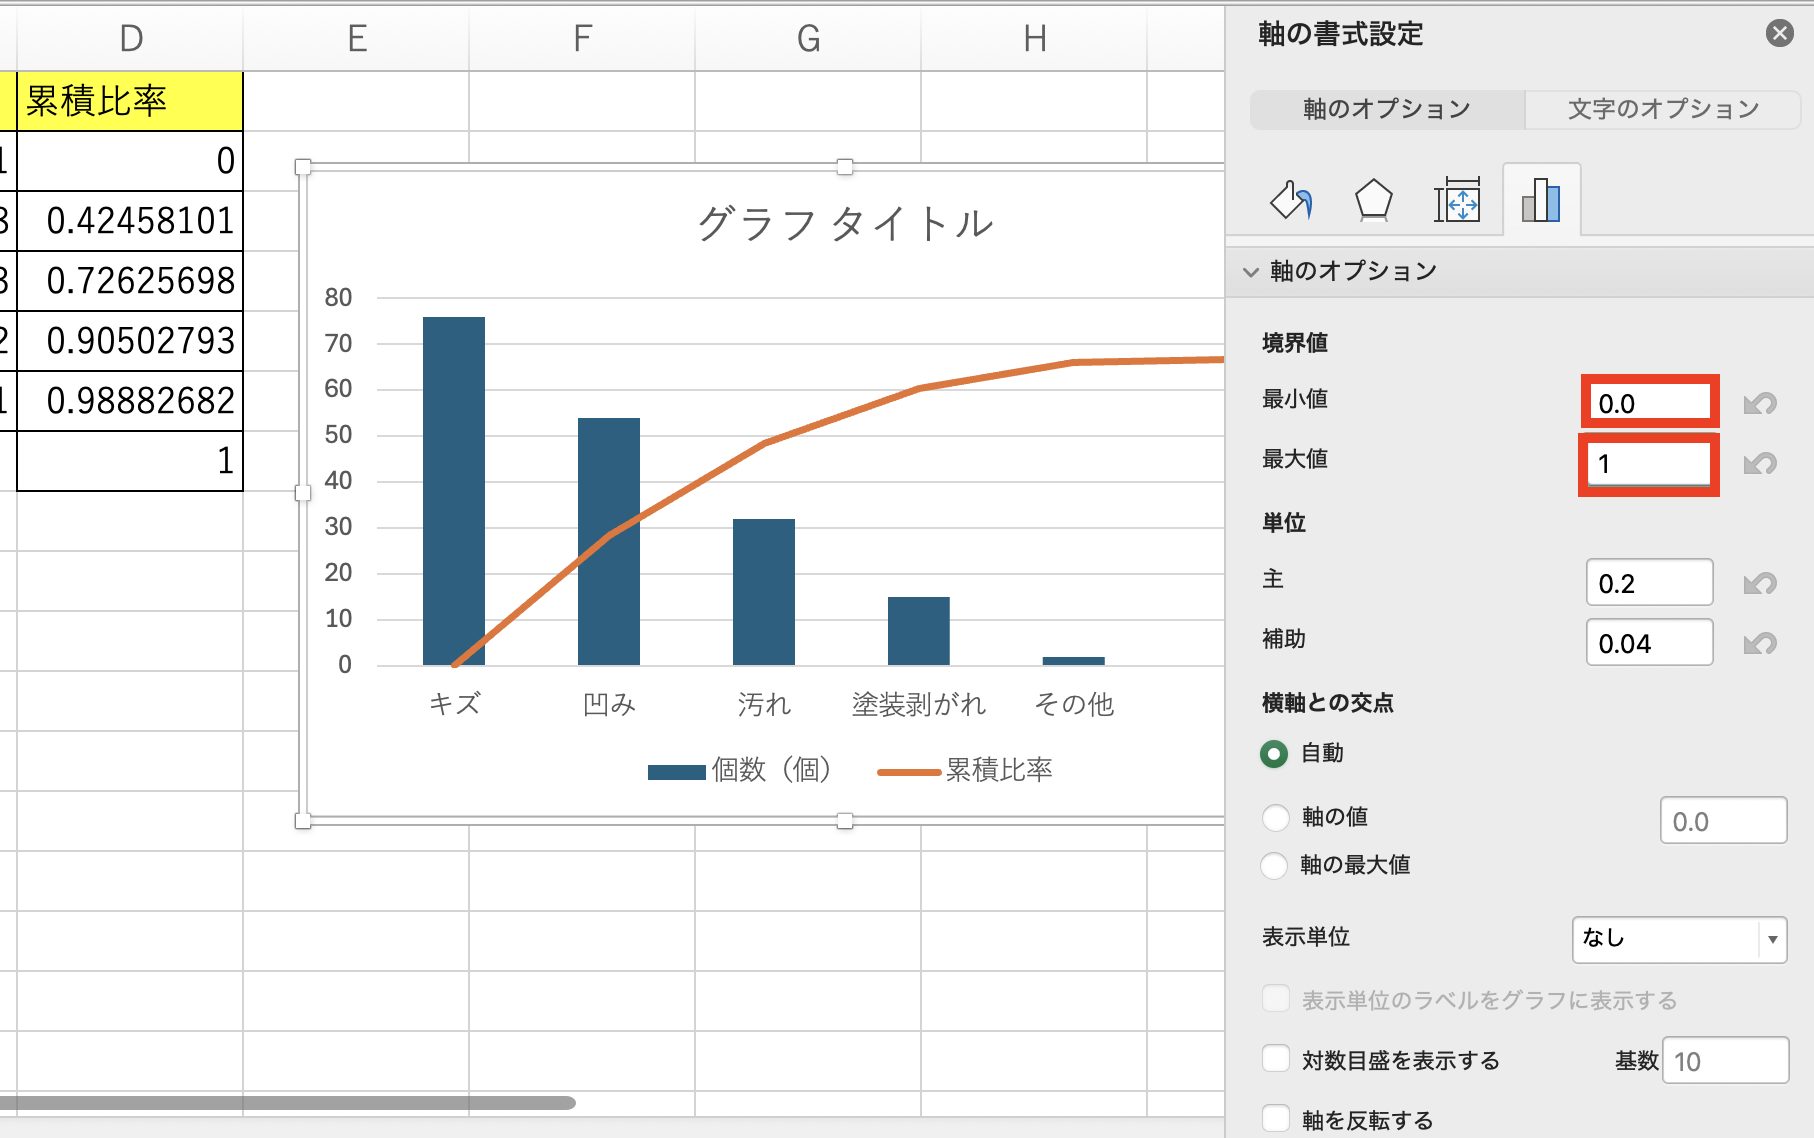Enable 対数目盛を表示する checkbox
Viewport: 1814px width, 1138px height.
(1276, 1059)
